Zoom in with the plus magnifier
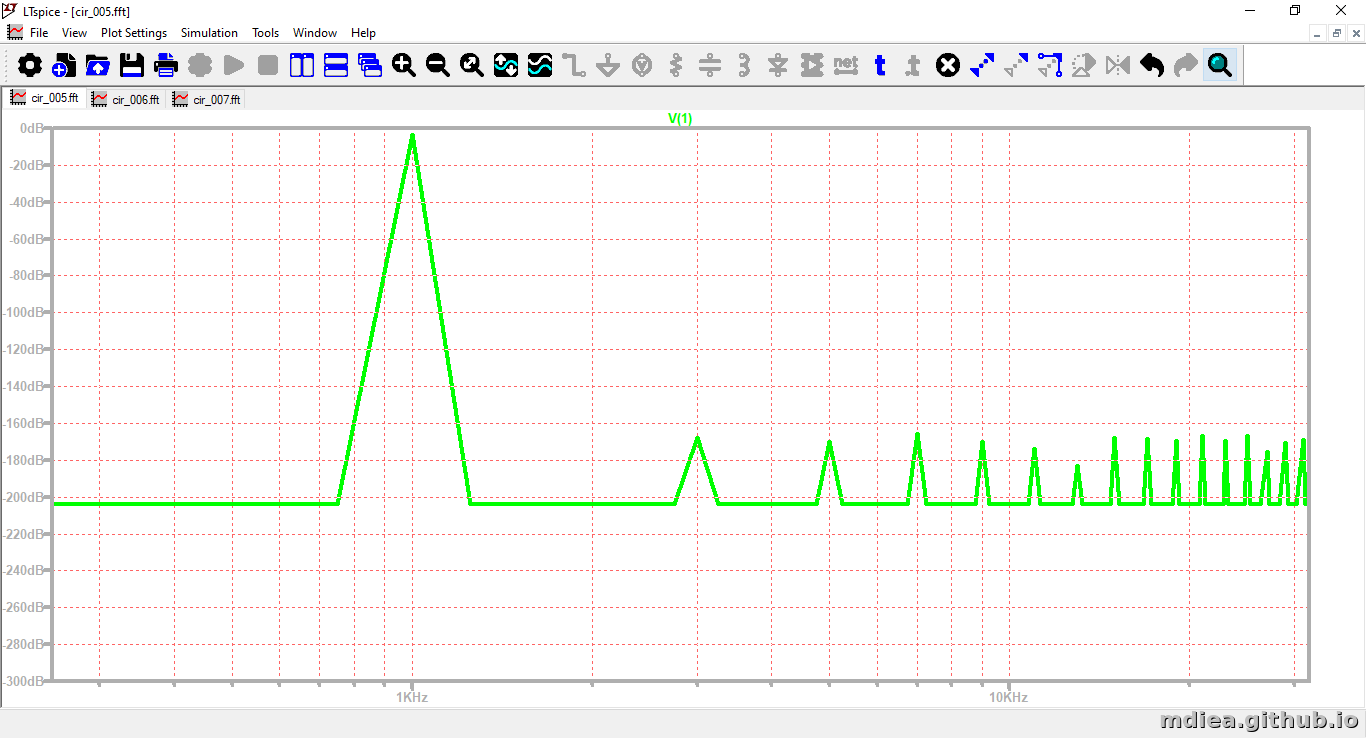Screen dimensions: 1366x738 [404, 66]
